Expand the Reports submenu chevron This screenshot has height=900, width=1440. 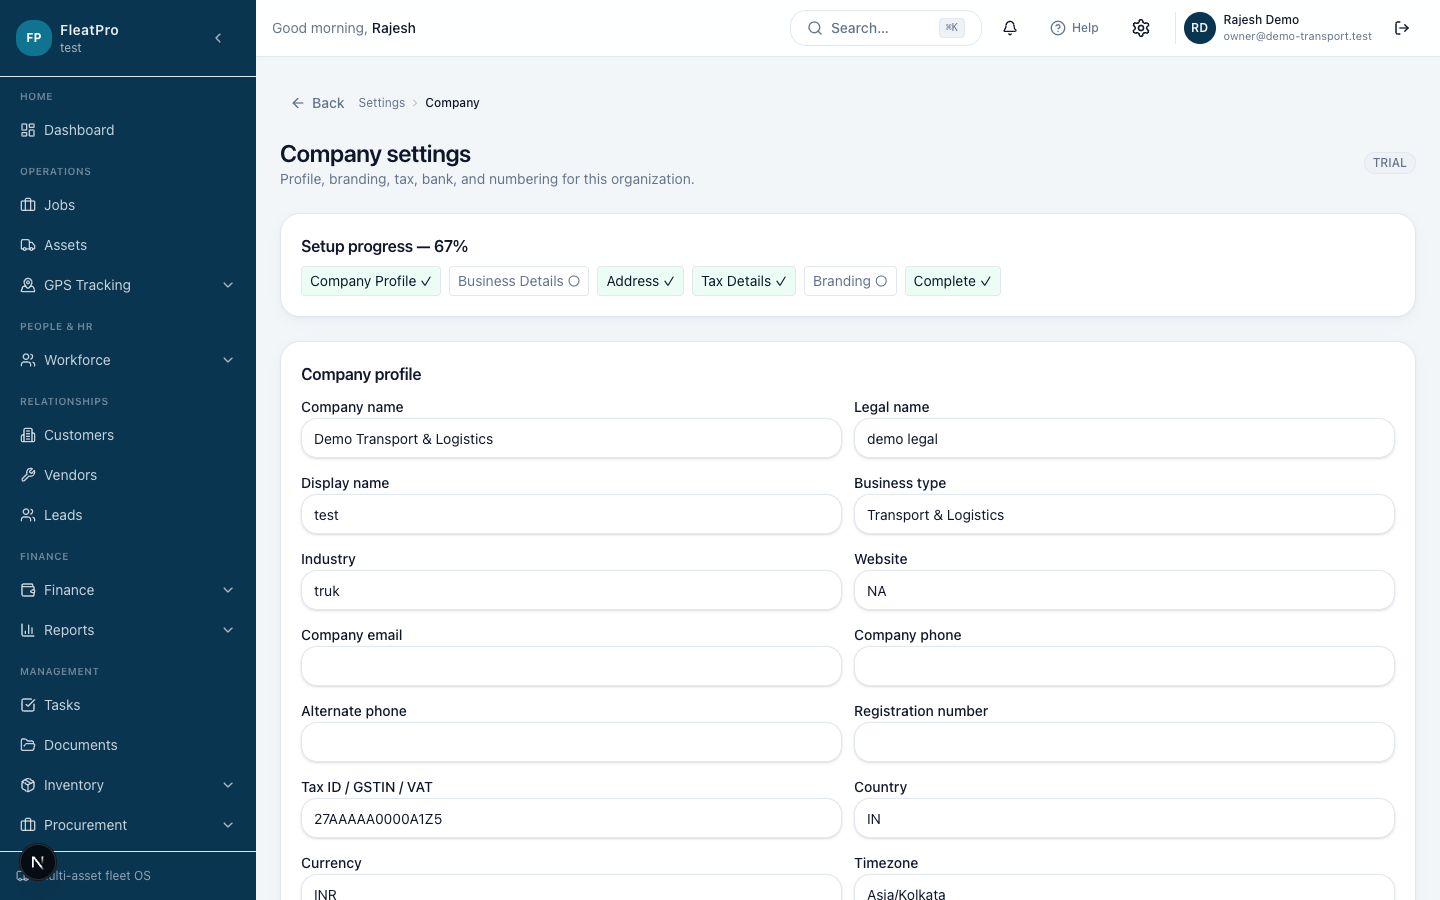[x=228, y=630]
